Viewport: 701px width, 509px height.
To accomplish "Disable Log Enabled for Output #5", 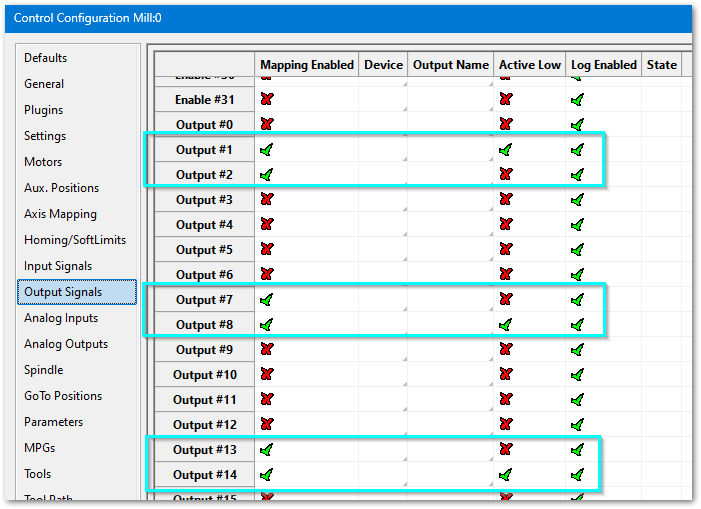I will pyautogui.click(x=577, y=250).
